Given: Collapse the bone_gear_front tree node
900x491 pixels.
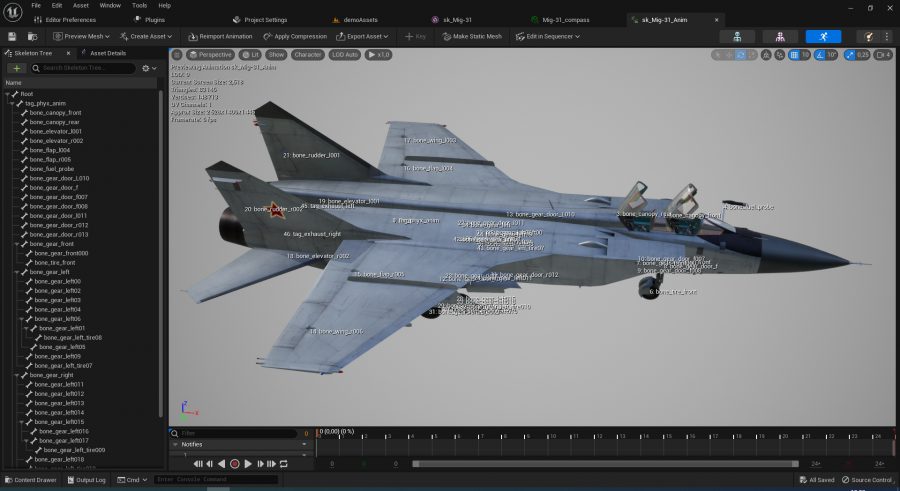Looking at the screenshot, I should [x=17, y=244].
